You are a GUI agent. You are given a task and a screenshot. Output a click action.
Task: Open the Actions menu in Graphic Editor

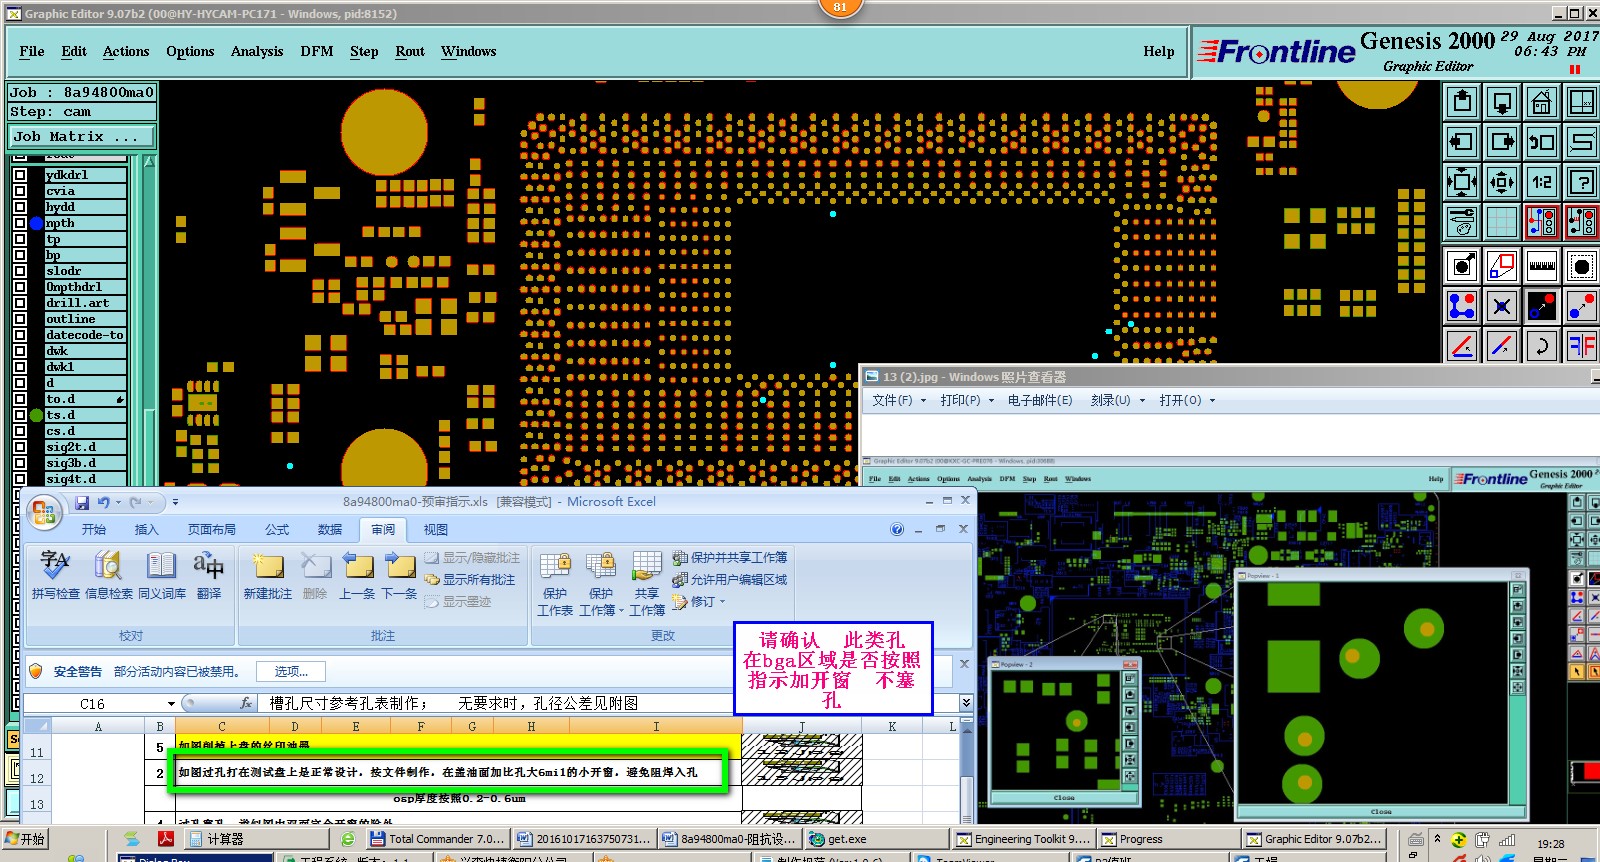[126, 51]
